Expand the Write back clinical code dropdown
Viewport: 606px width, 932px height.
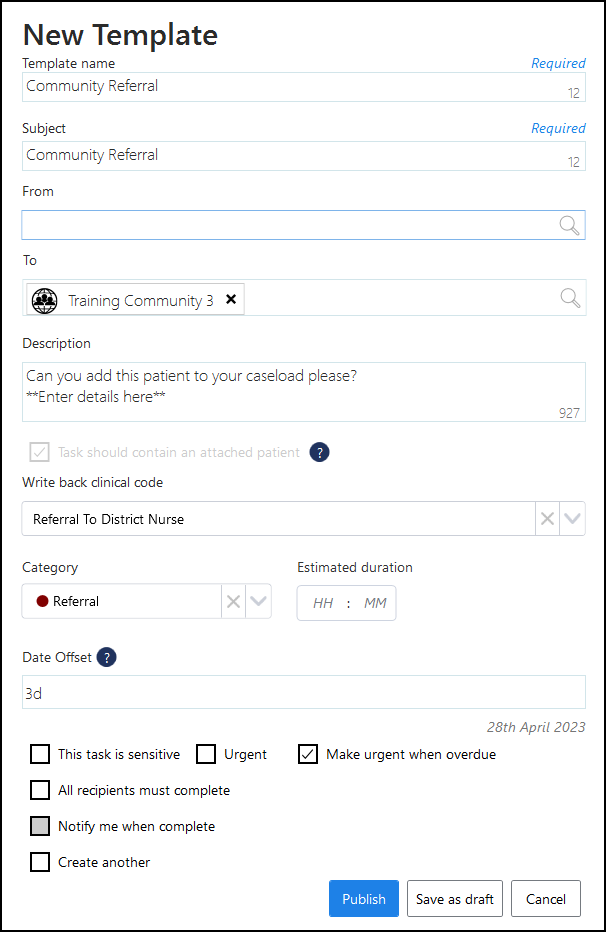(x=572, y=519)
